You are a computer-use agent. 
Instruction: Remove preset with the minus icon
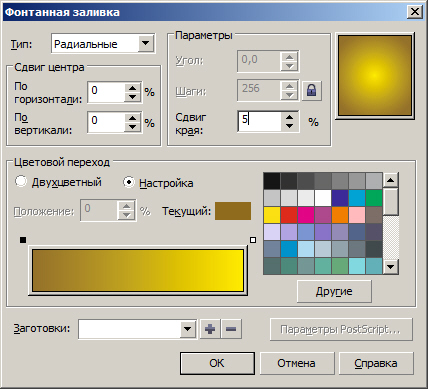coord(231,329)
